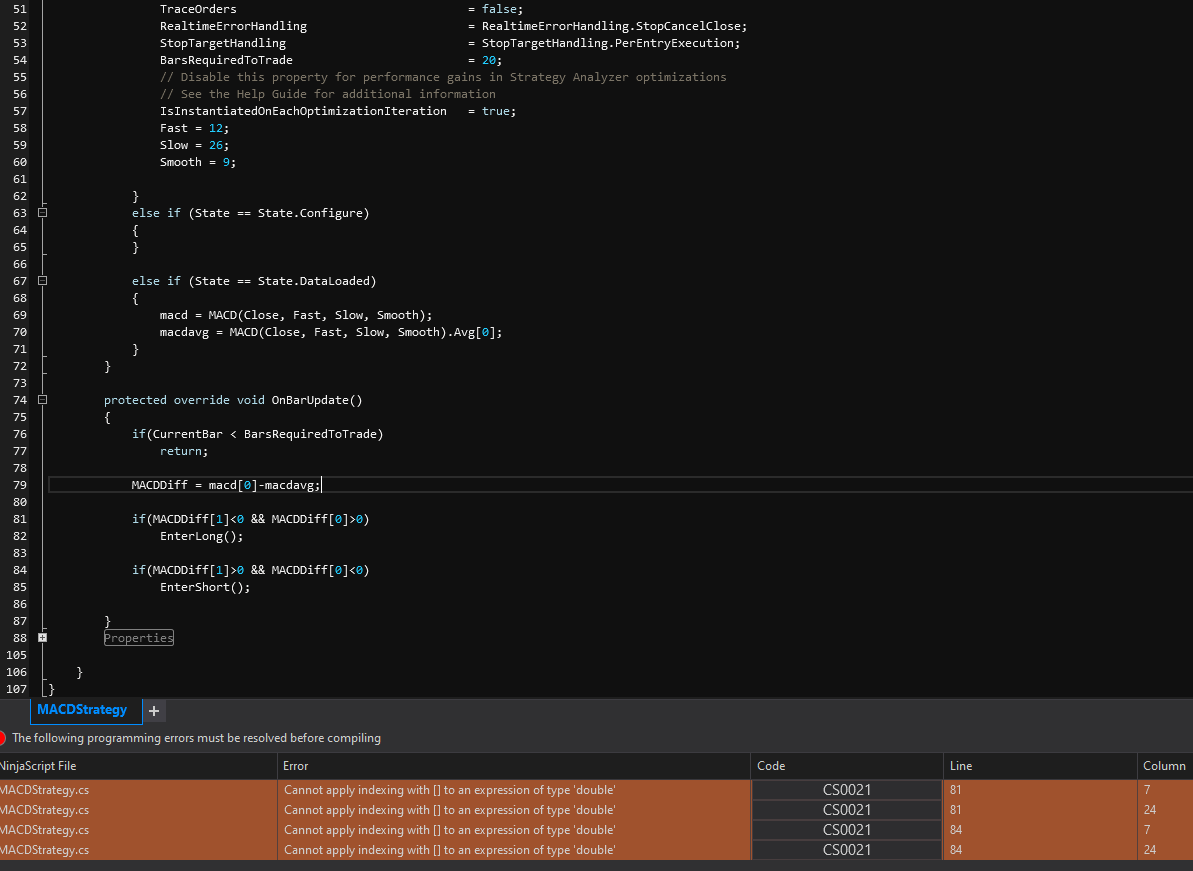1193x871 pixels.
Task: Open a new tab with plus icon
Action: [154, 711]
